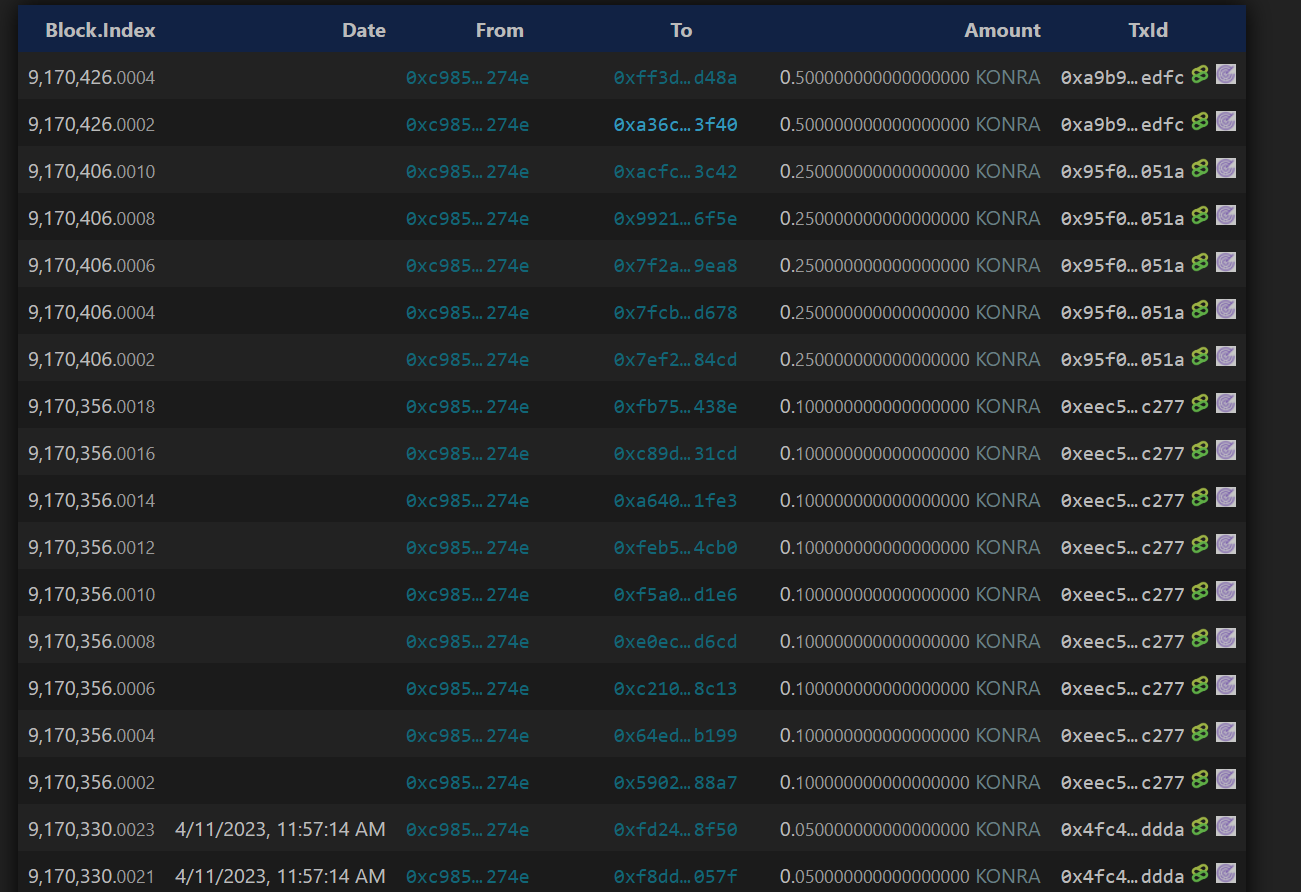The image size is (1301, 892).
Task: Click the purple radar icon in row 9,170,356.0014
Action: click(1226, 497)
